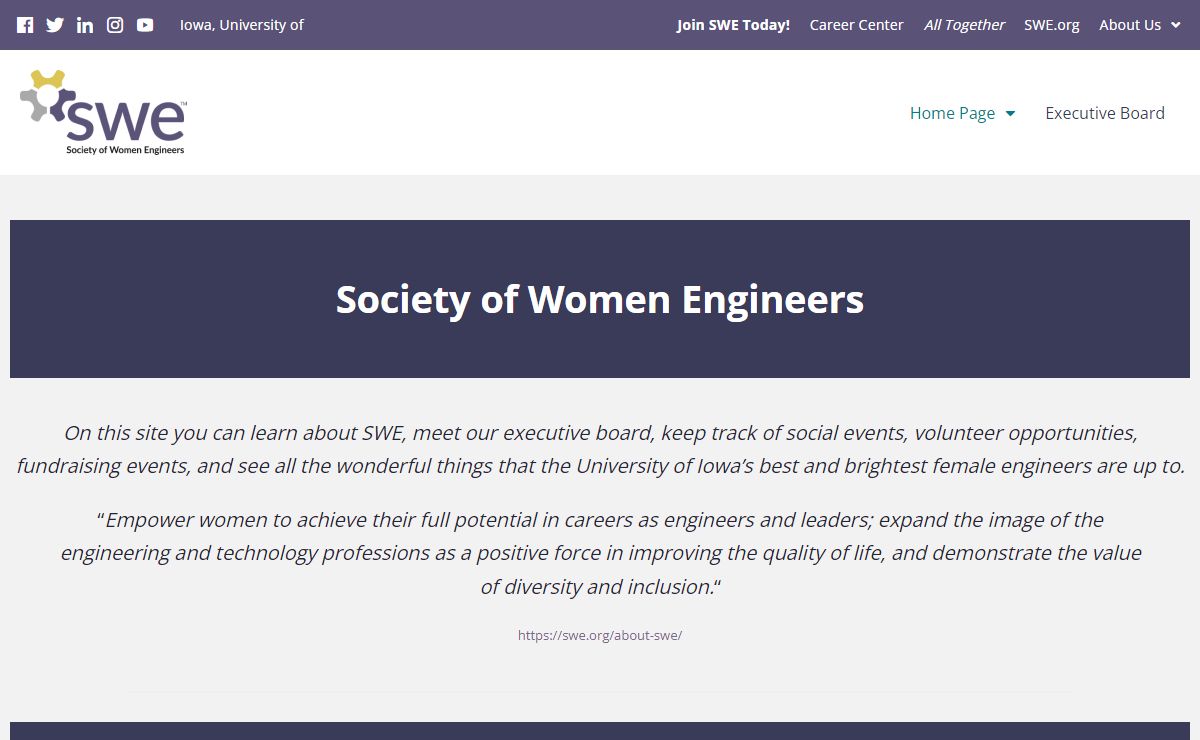The image size is (1200, 740).
Task: Open the LinkedIn social icon
Action: coord(85,25)
